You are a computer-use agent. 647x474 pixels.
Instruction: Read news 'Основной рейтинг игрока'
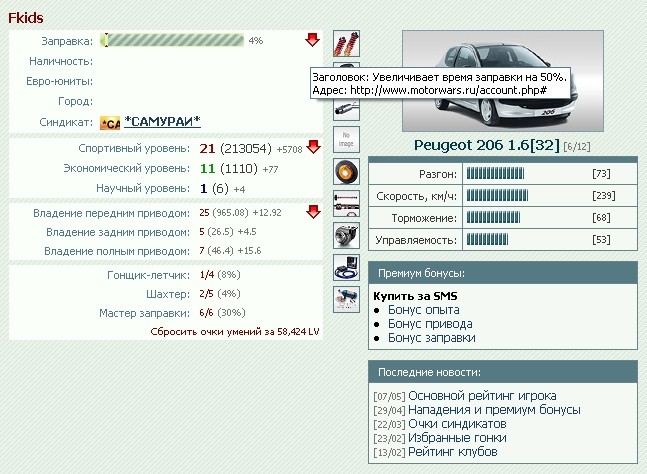482,396
